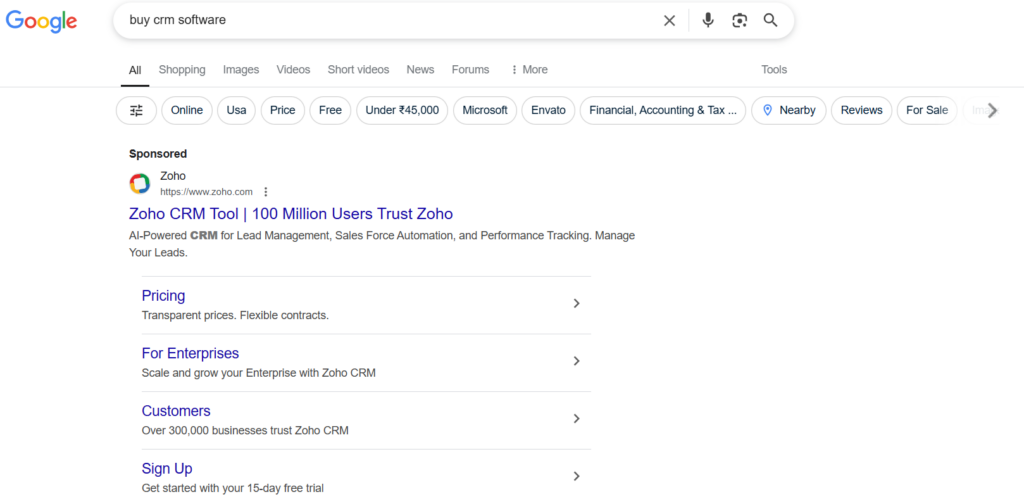1024x504 pixels.
Task: Click 'Get started with your 15-day free trial'
Action: [232, 488]
